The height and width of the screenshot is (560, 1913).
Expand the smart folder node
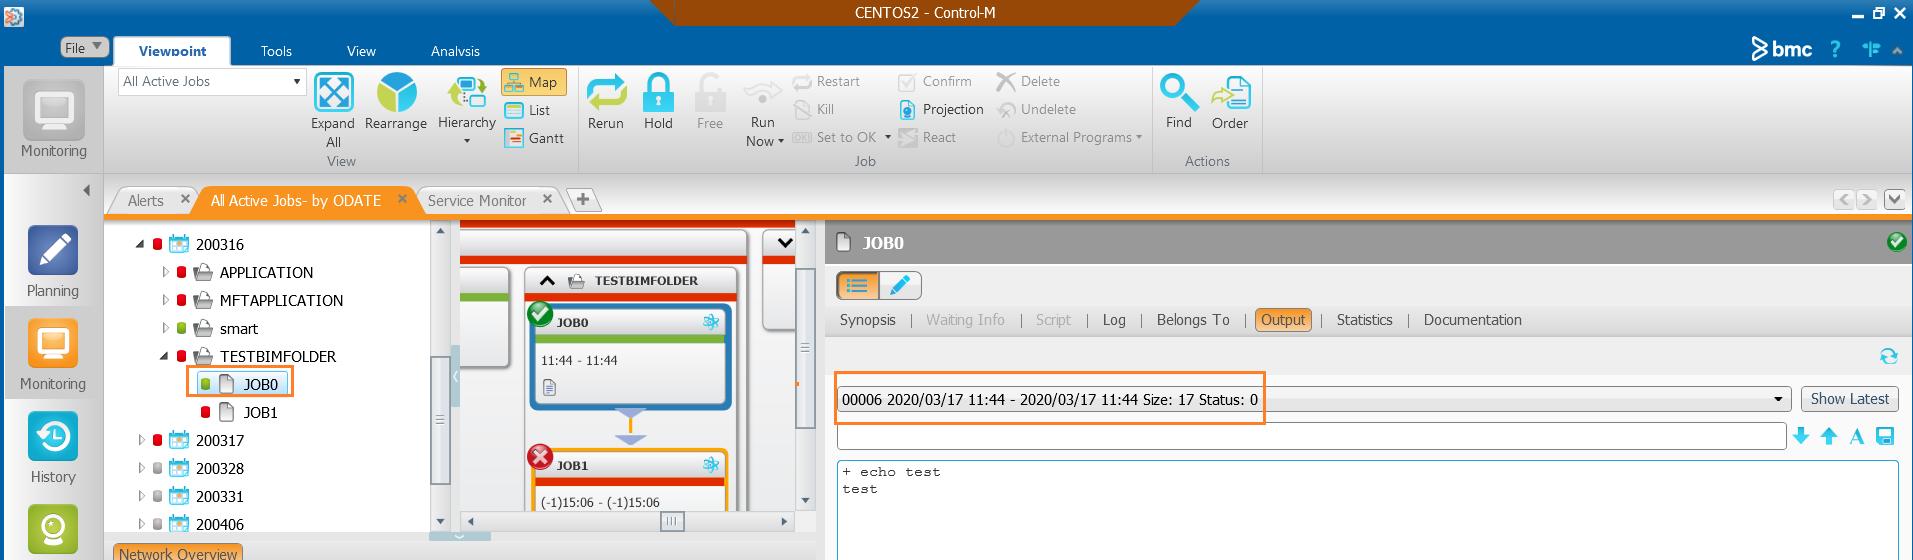coord(165,328)
